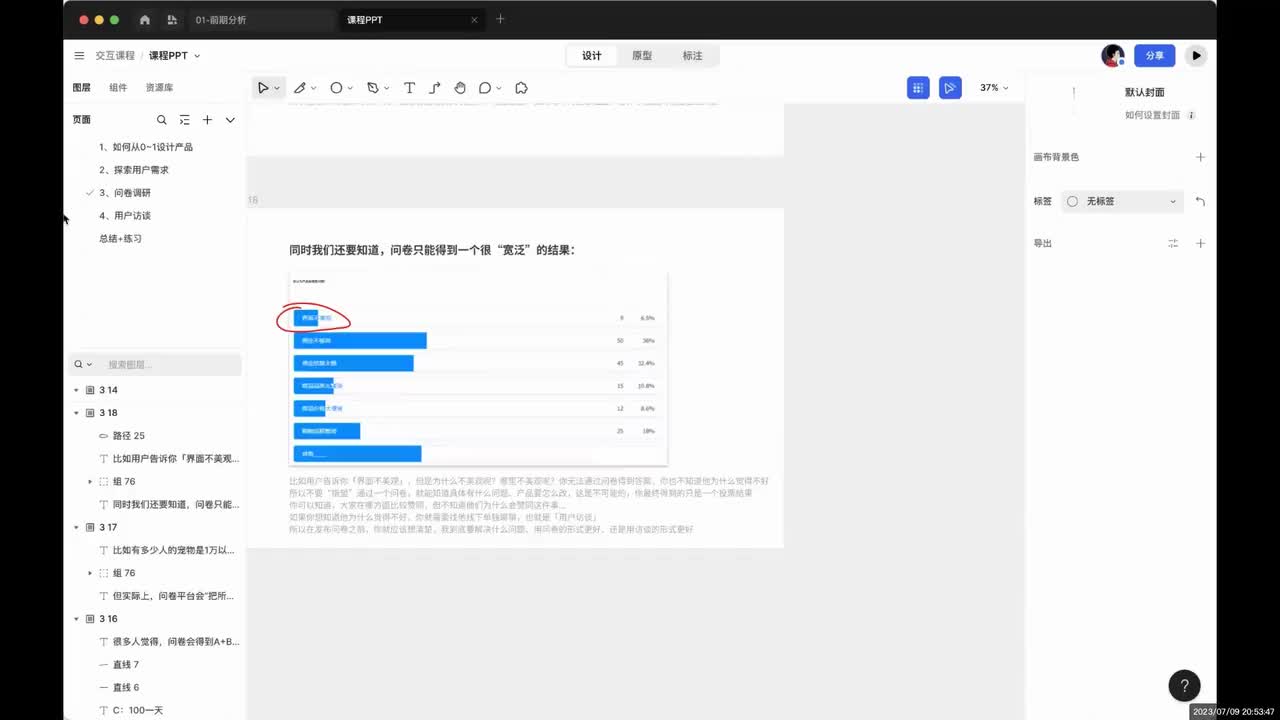Image resolution: width=1280 pixels, height=720 pixels.
Task: Switch to the 设计 tab
Action: [592, 56]
